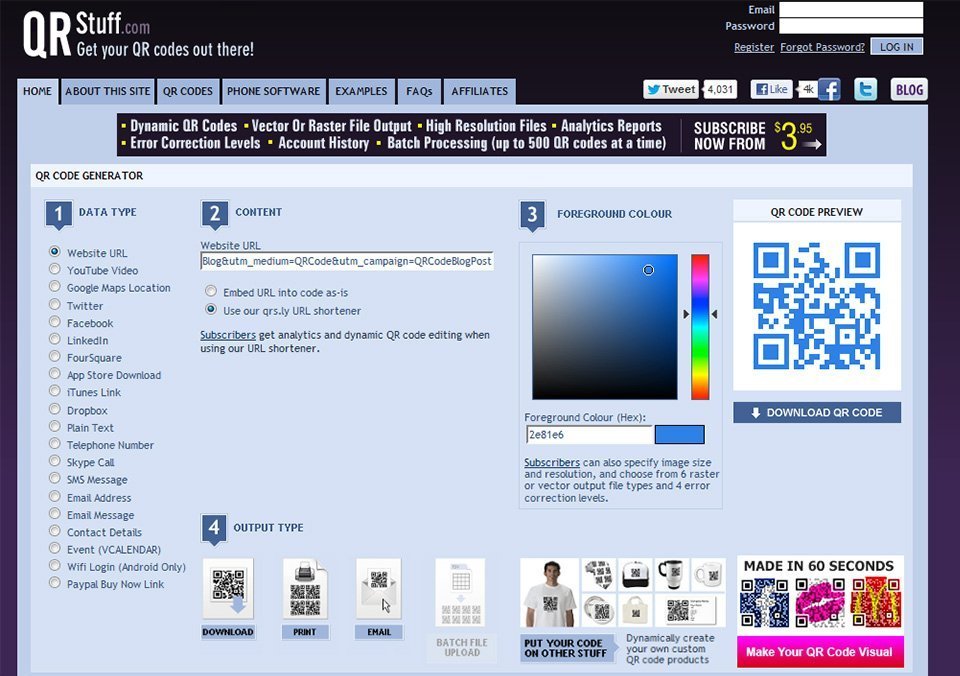
Task: Open the PHONE SOFTWARE tab
Action: click(274, 91)
